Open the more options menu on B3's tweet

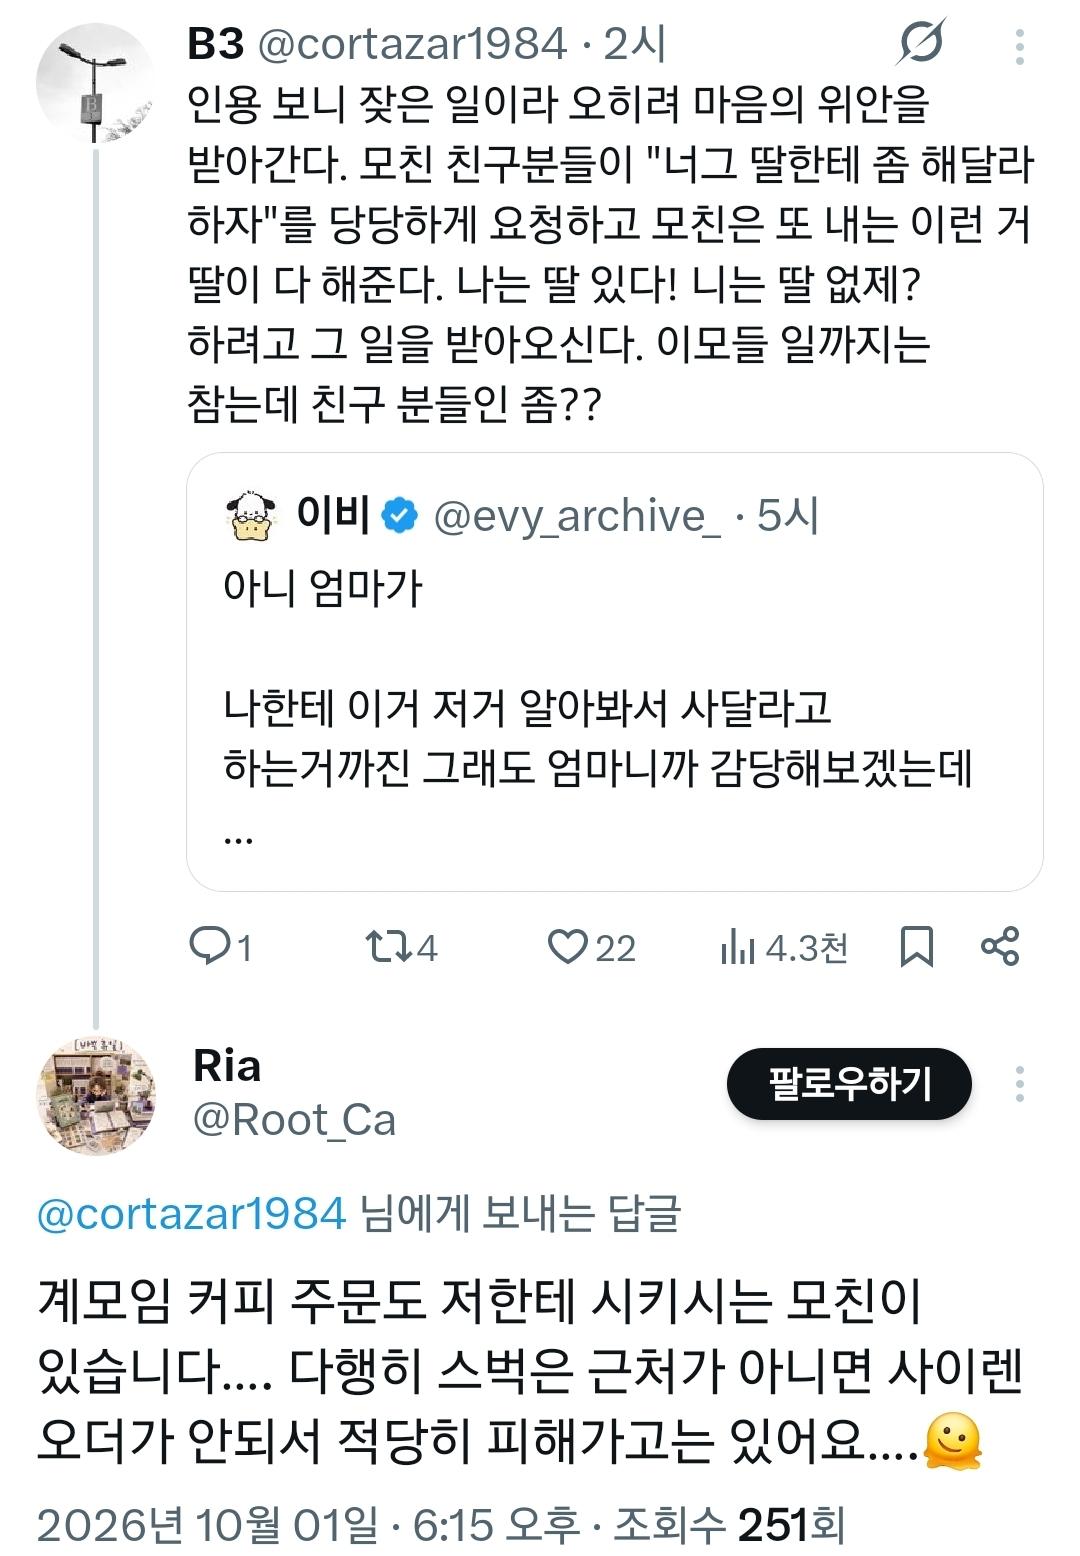1019,46
